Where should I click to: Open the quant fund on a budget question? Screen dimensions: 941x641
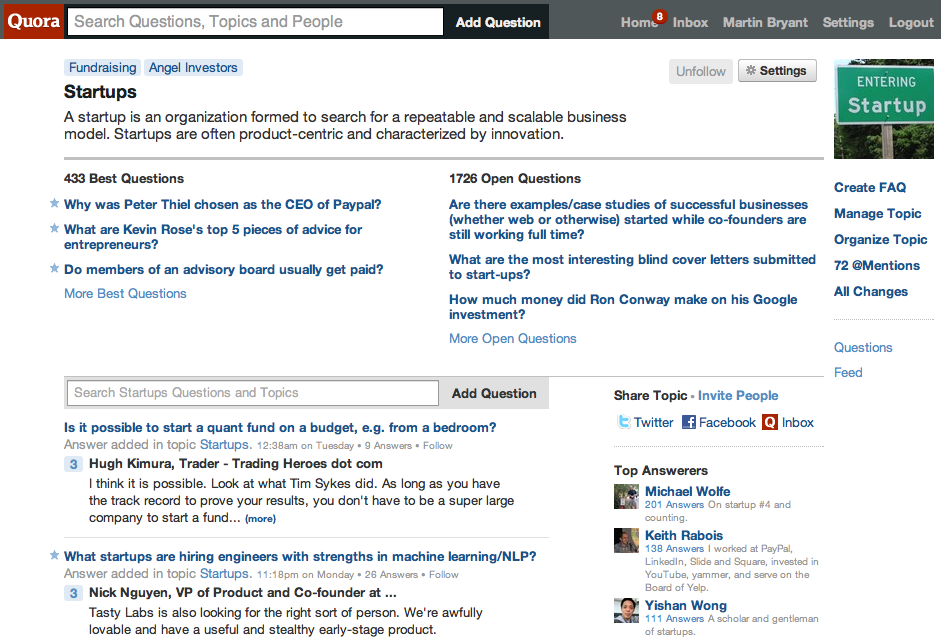280,427
